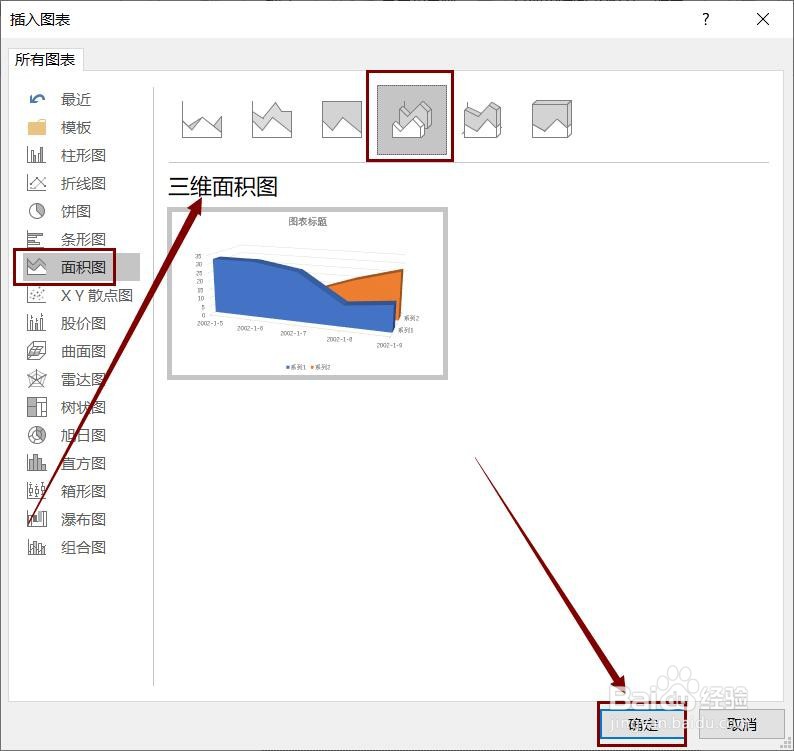This screenshot has width=794, height=751.
Task: Click the 雷达图 category label
Action: [x=83, y=379]
